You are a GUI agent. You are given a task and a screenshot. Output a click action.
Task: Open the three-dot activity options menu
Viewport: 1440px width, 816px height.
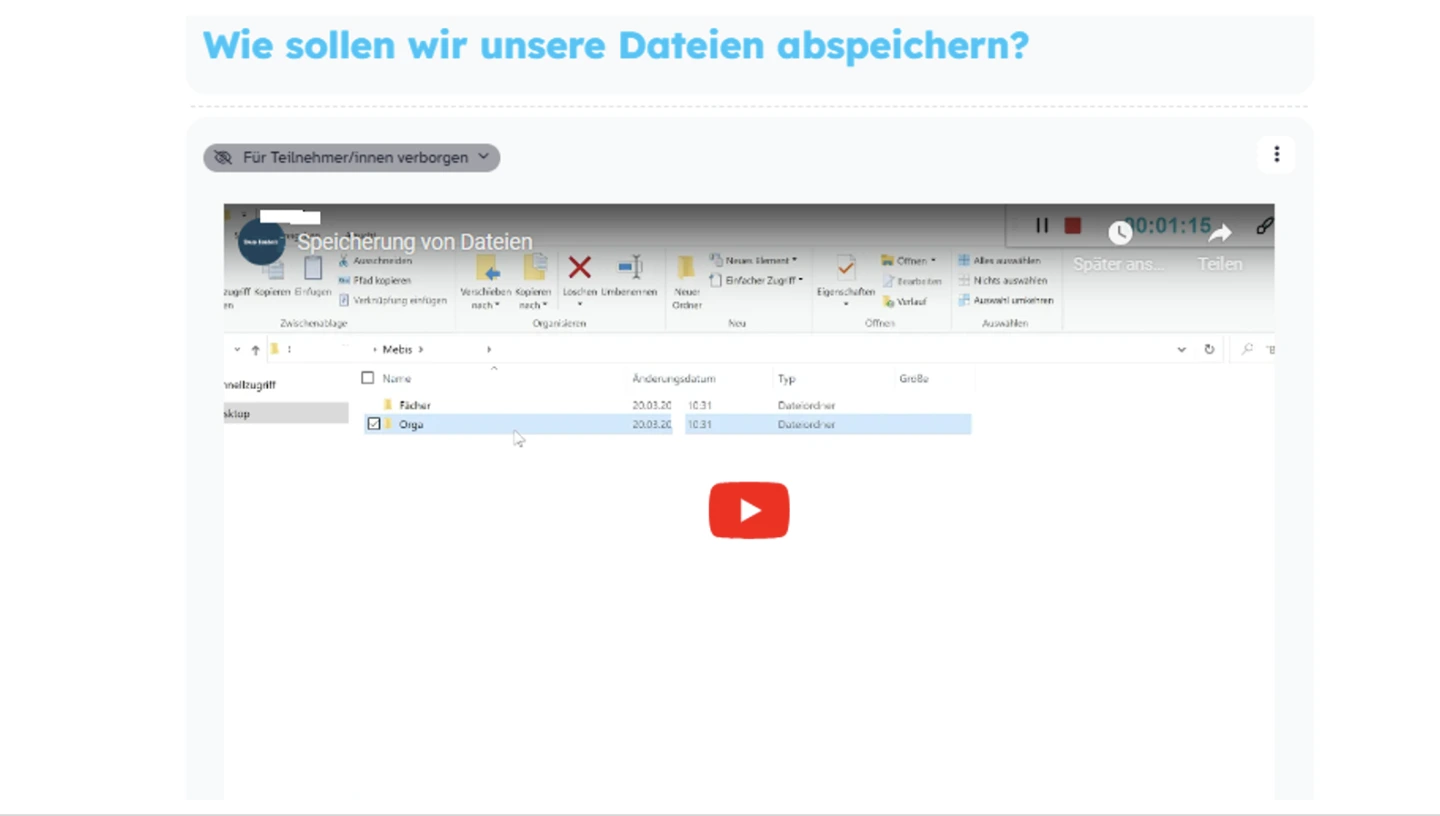coord(1276,155)
